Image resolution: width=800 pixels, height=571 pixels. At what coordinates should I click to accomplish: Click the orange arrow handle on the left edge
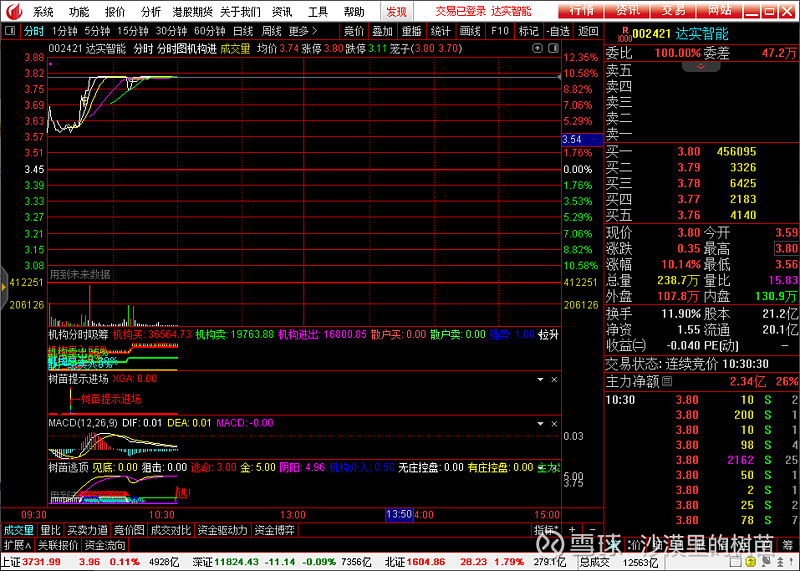pos(4,287)
